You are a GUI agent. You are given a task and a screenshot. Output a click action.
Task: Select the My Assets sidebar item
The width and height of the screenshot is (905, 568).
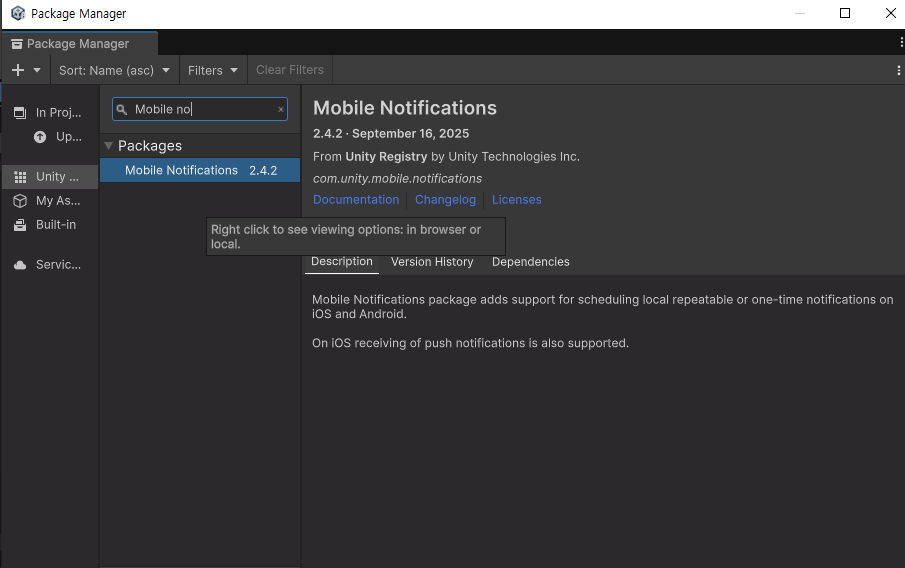(x=50, y=201)
